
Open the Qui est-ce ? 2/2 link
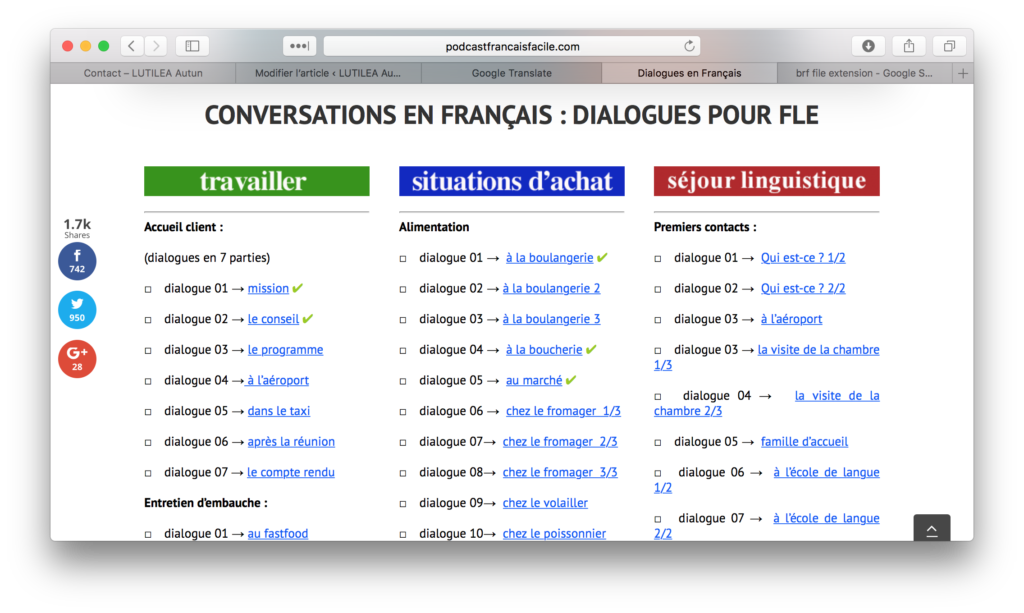[x=803, y=288]
